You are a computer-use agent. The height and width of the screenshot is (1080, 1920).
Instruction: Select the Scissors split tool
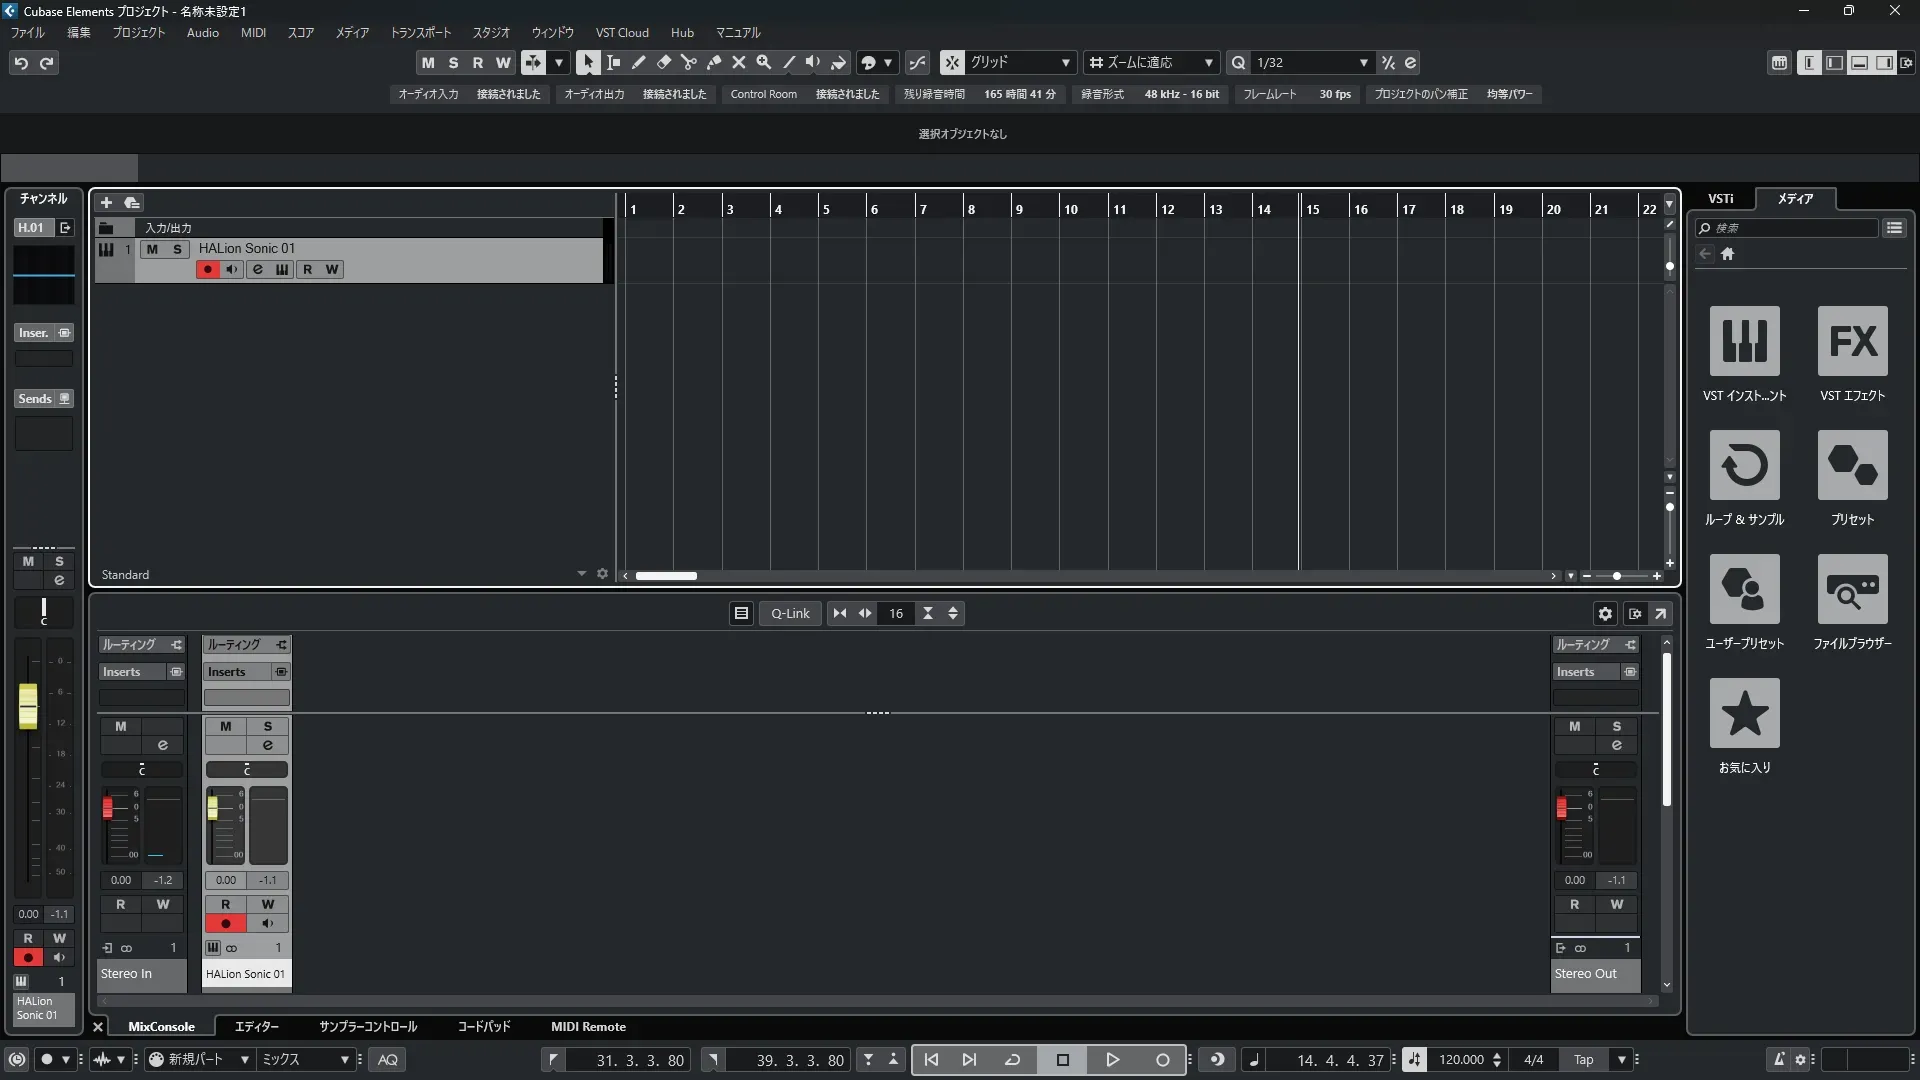click(688, 62)
